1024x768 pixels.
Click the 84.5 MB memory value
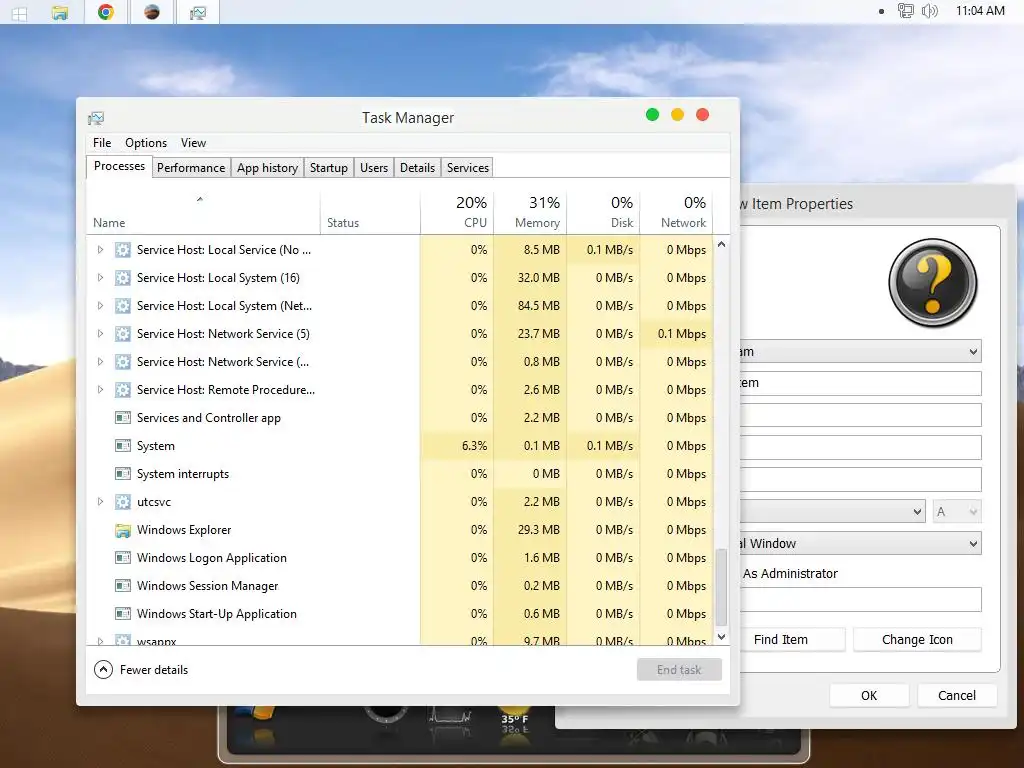539,306
